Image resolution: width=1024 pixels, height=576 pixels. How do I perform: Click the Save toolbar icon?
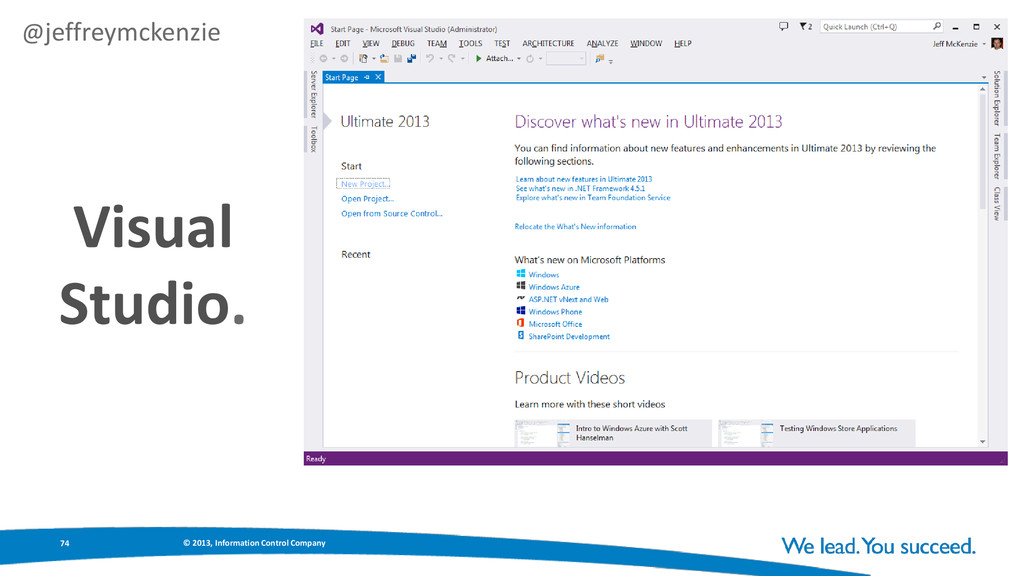coord(398,59)
